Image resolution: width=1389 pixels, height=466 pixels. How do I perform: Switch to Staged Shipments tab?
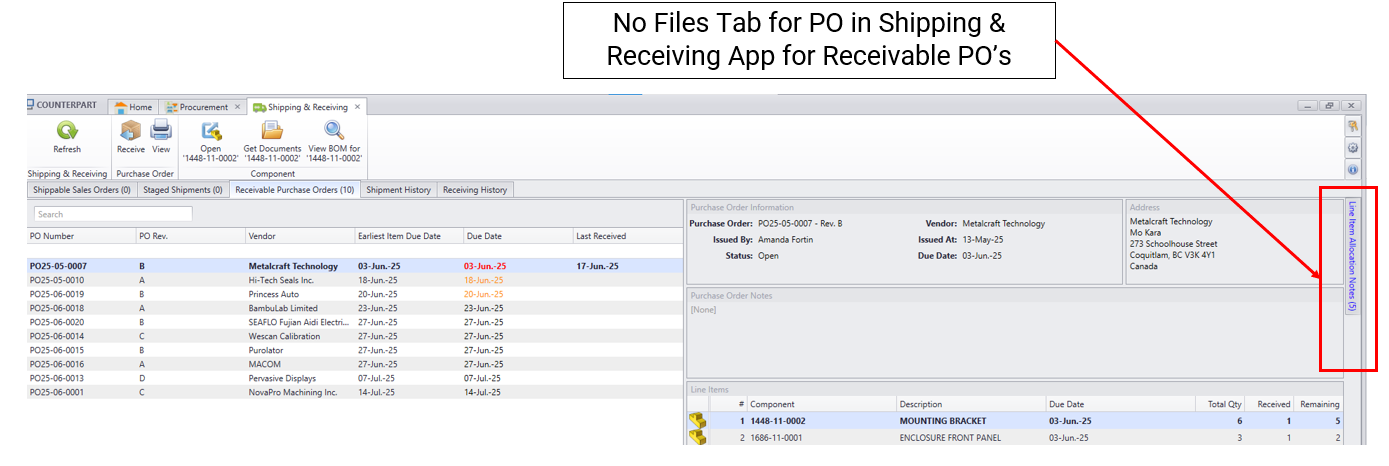(x=183, y=190)
